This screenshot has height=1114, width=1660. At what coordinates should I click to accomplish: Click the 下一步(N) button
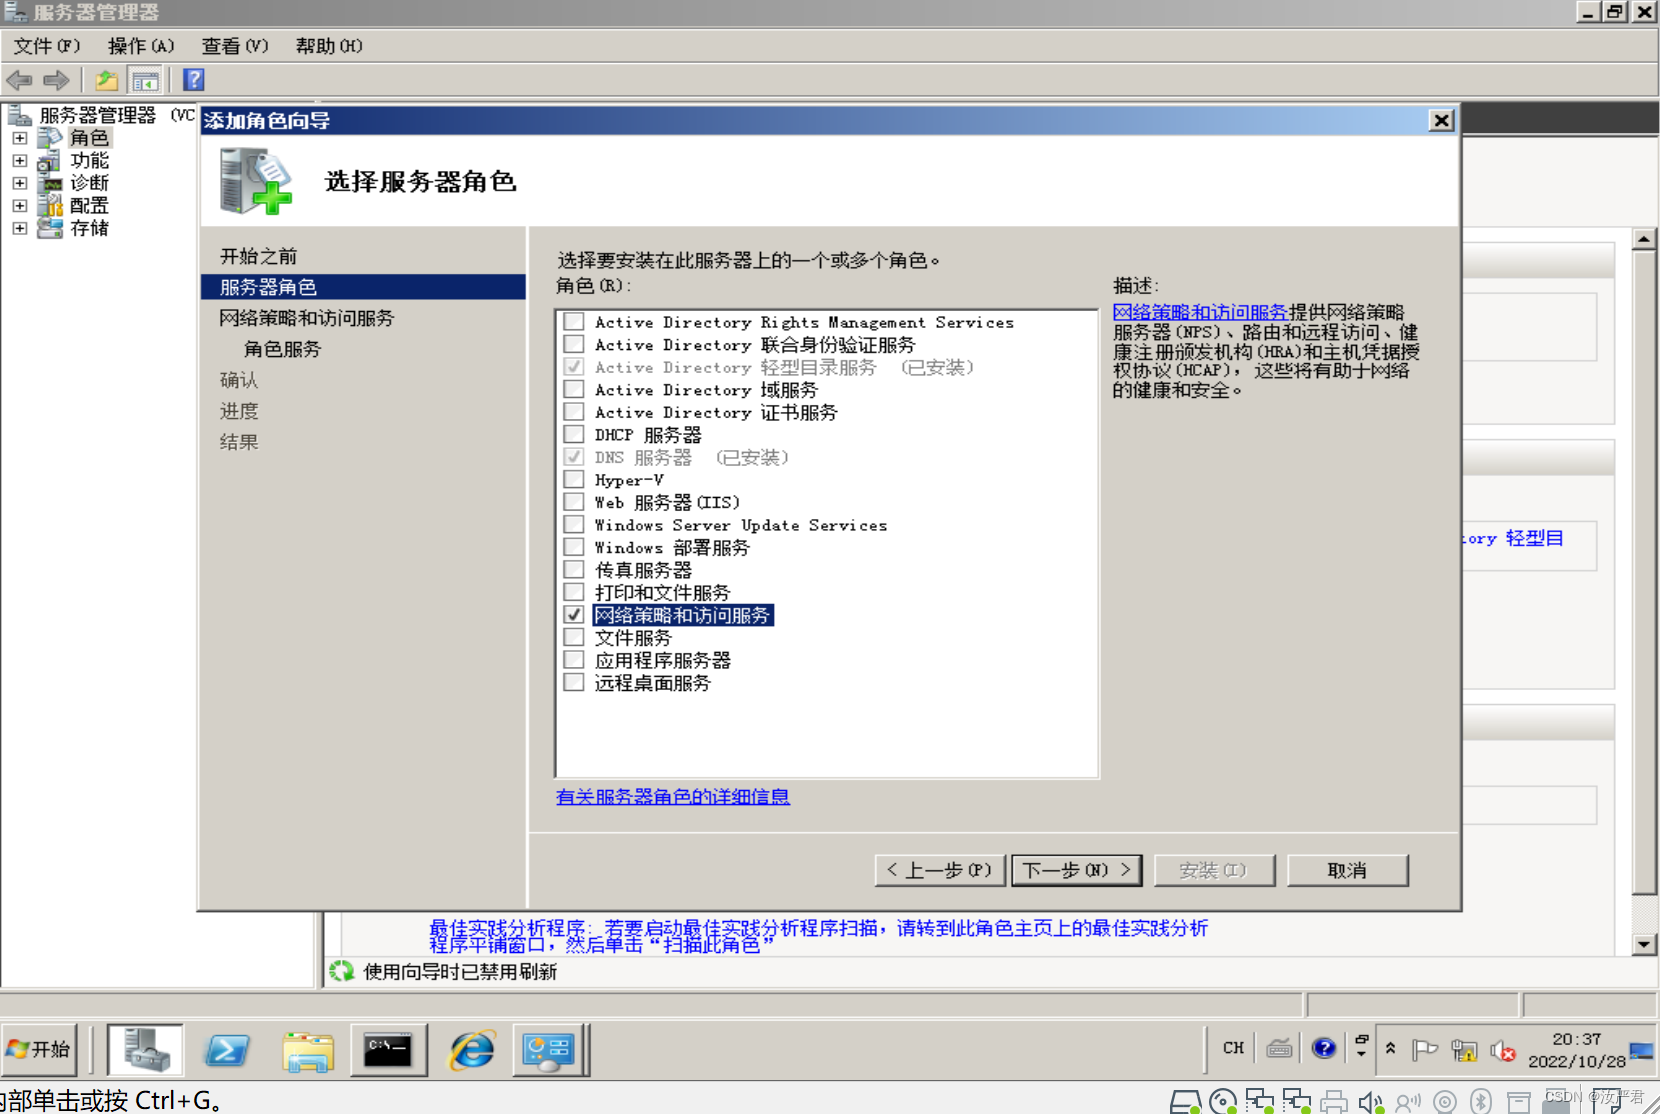point(1076,870)
